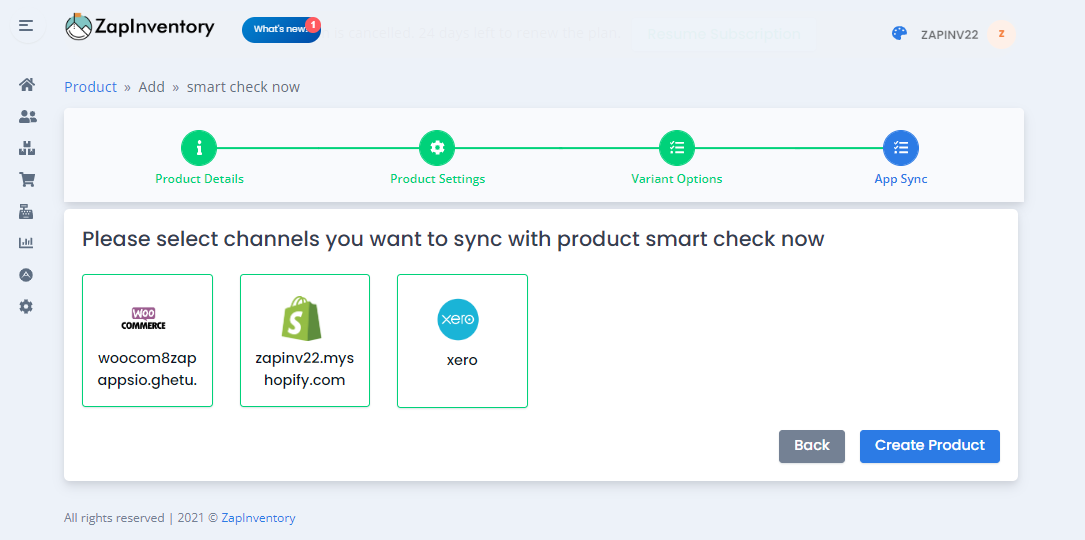Screen dimensions: 1085x540
Task: Click the App Sync step label
Action: tap(901, 179)
